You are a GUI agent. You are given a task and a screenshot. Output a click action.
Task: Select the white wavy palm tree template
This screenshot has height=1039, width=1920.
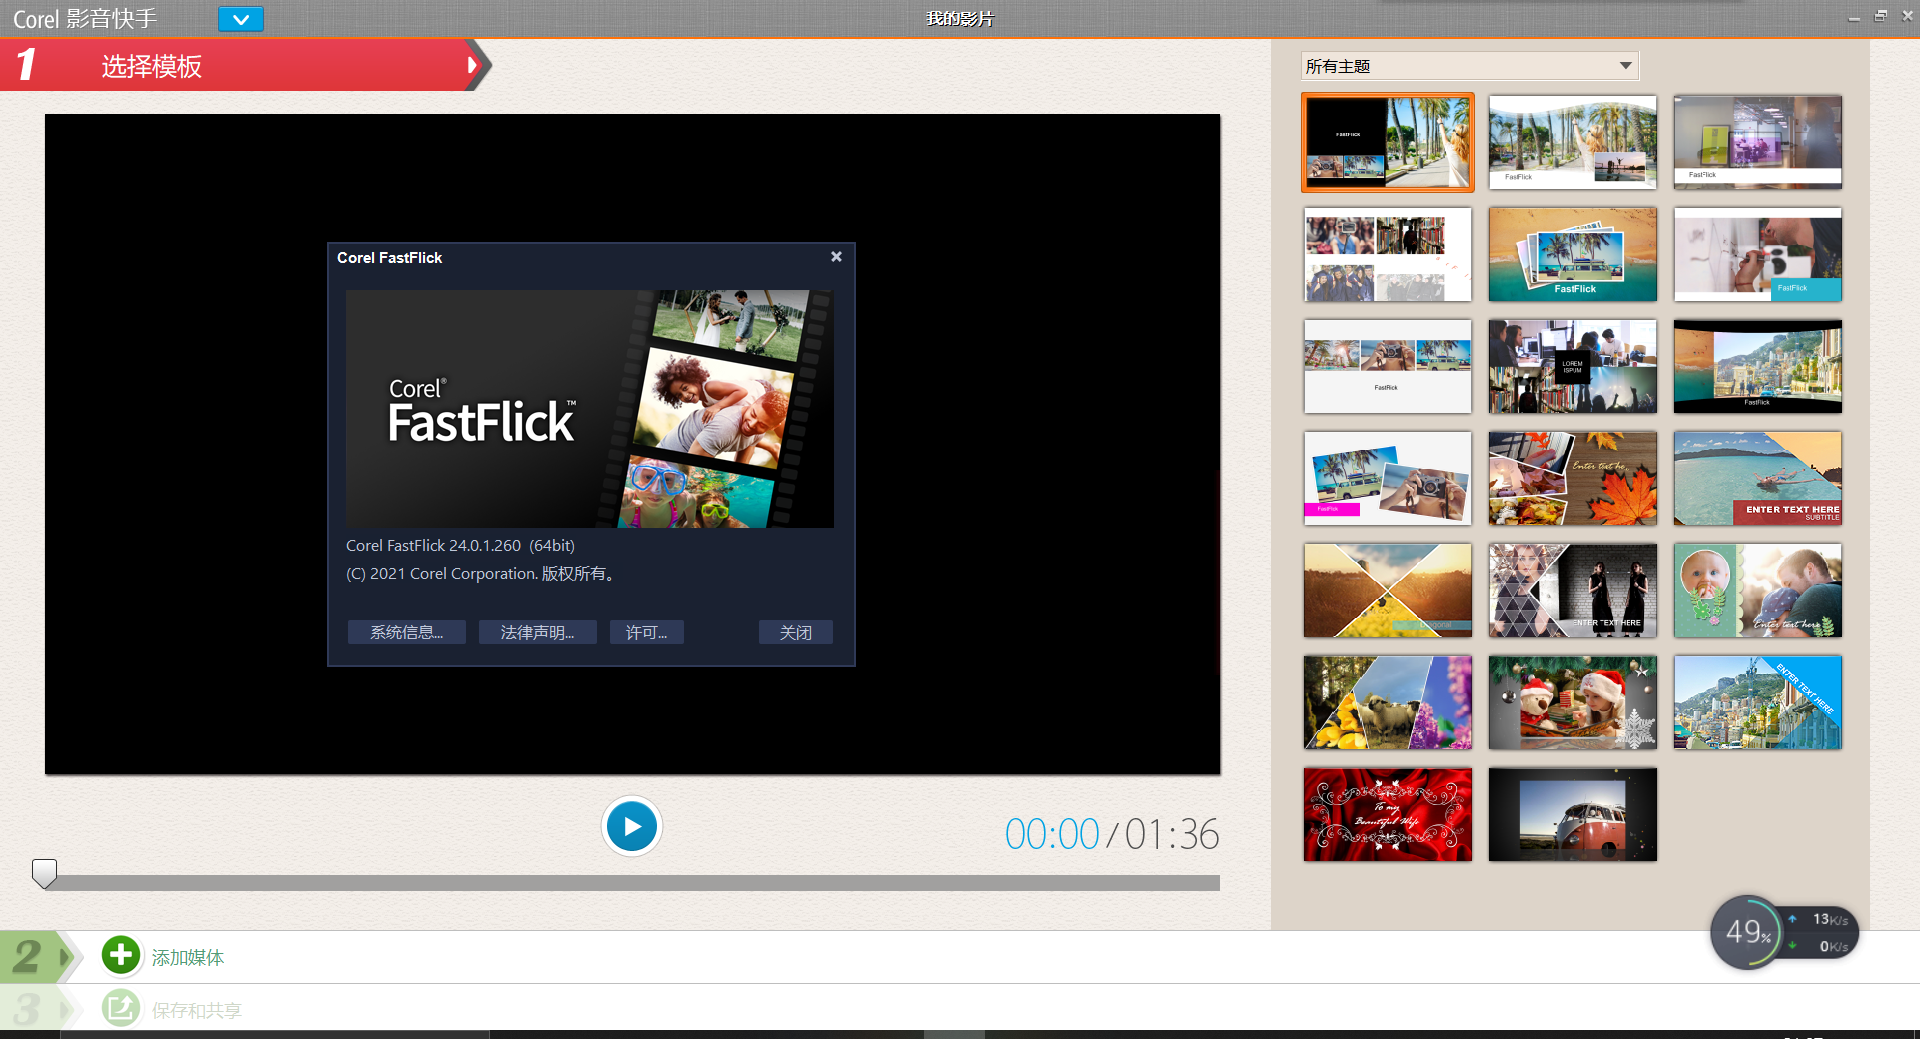click(1572, 142)
